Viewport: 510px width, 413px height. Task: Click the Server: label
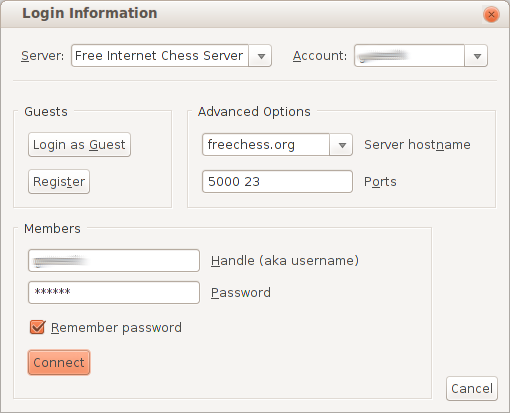42,56
